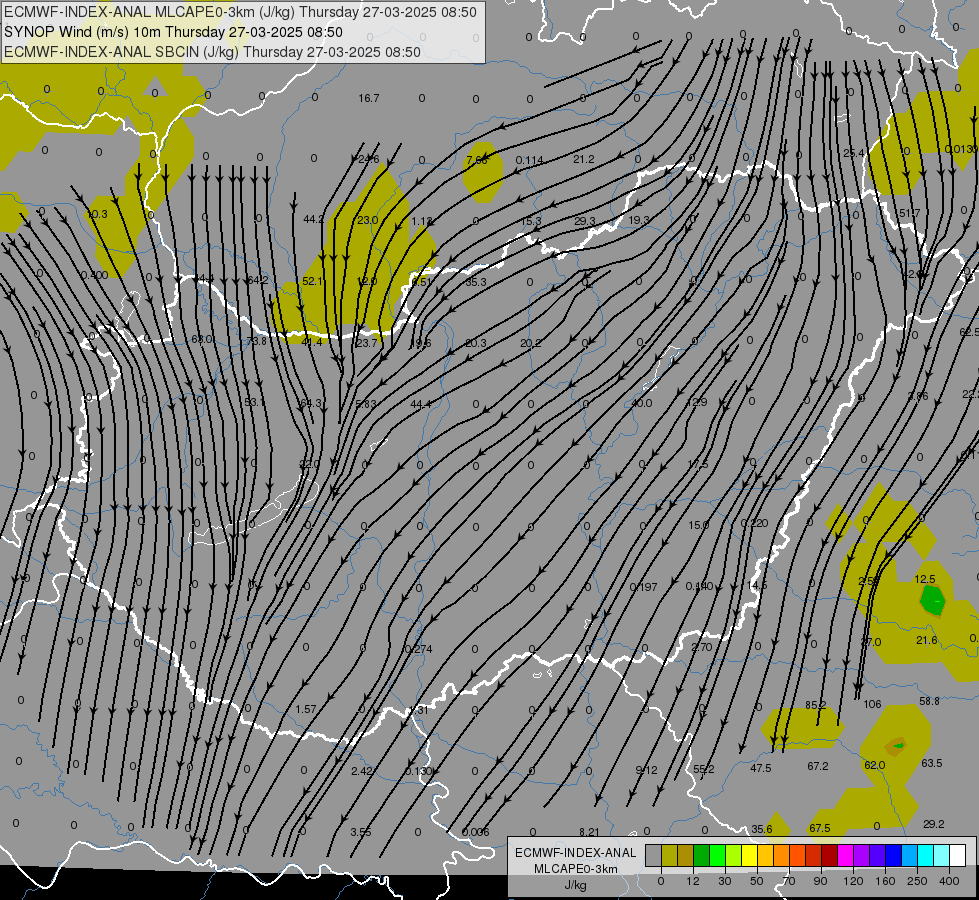
Task: Click the dark red legend swatch after 90
Action: click(830, 855)
